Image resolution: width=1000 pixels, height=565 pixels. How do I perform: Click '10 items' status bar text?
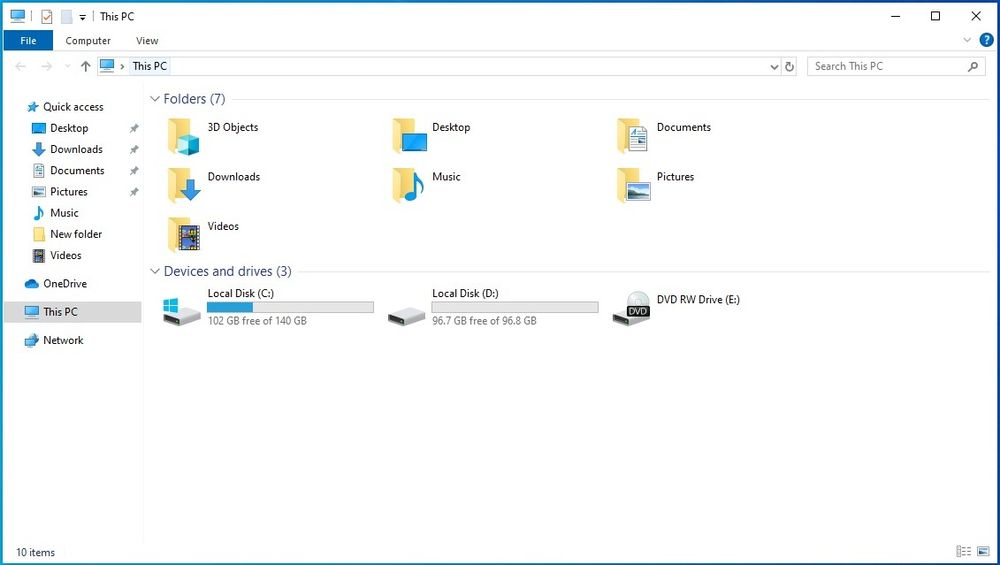[36, 552]
